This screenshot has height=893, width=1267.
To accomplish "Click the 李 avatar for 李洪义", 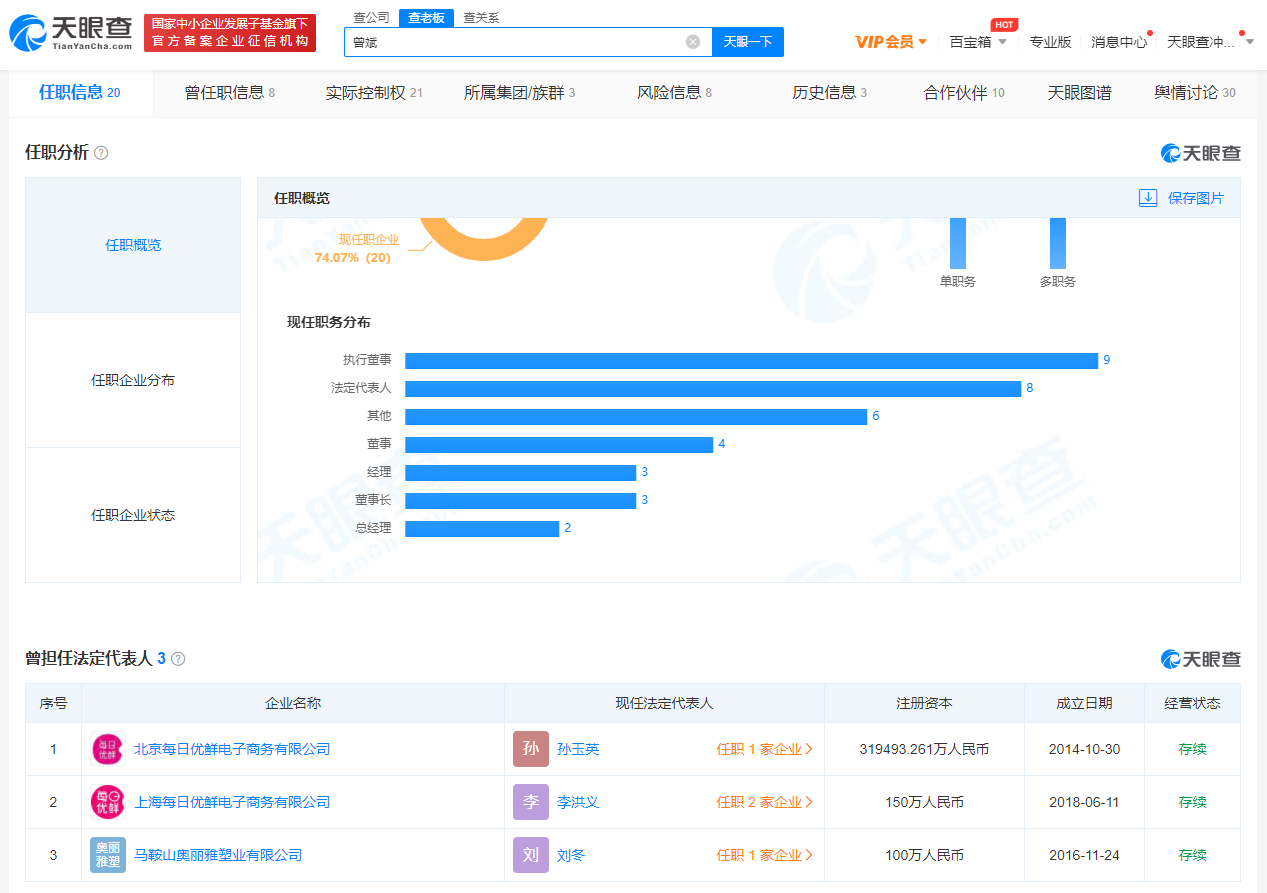I will (x=531, y=802).
